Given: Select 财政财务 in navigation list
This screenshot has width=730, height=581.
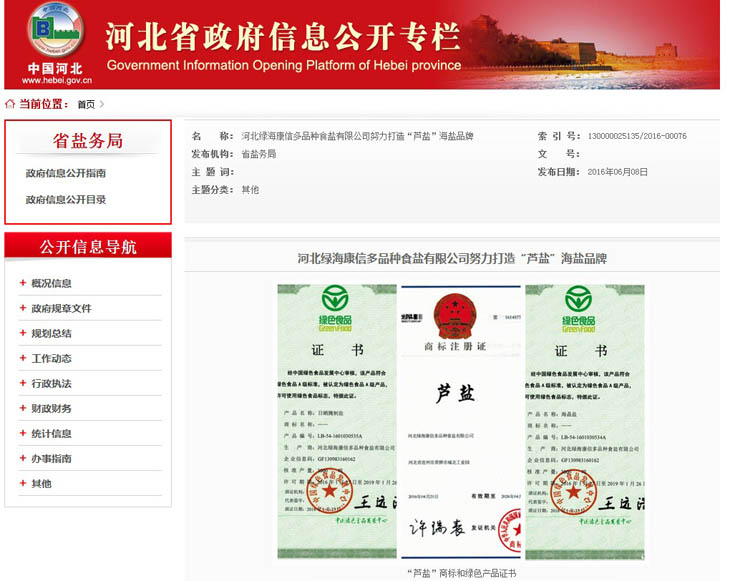Looking at the screenshot, I should (51, 409).
